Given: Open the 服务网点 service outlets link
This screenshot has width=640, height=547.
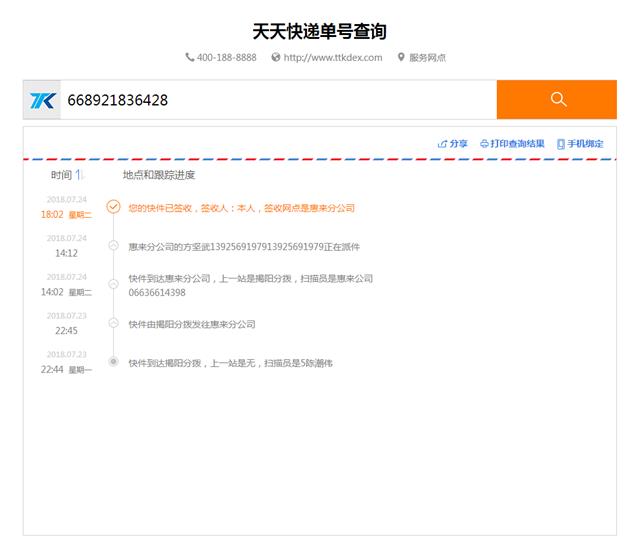Looking at the screenshot, I should [x=427, y=58].
